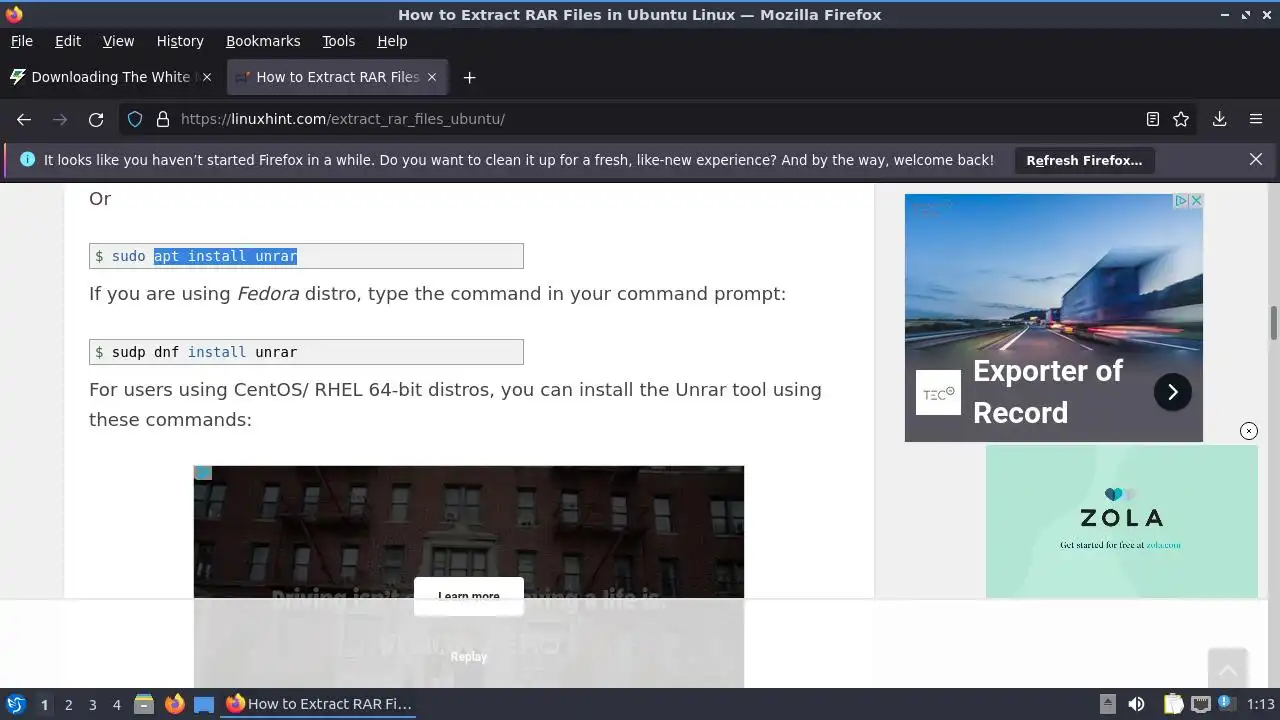
Task: Open the View menu
Action: coord(118,41)
